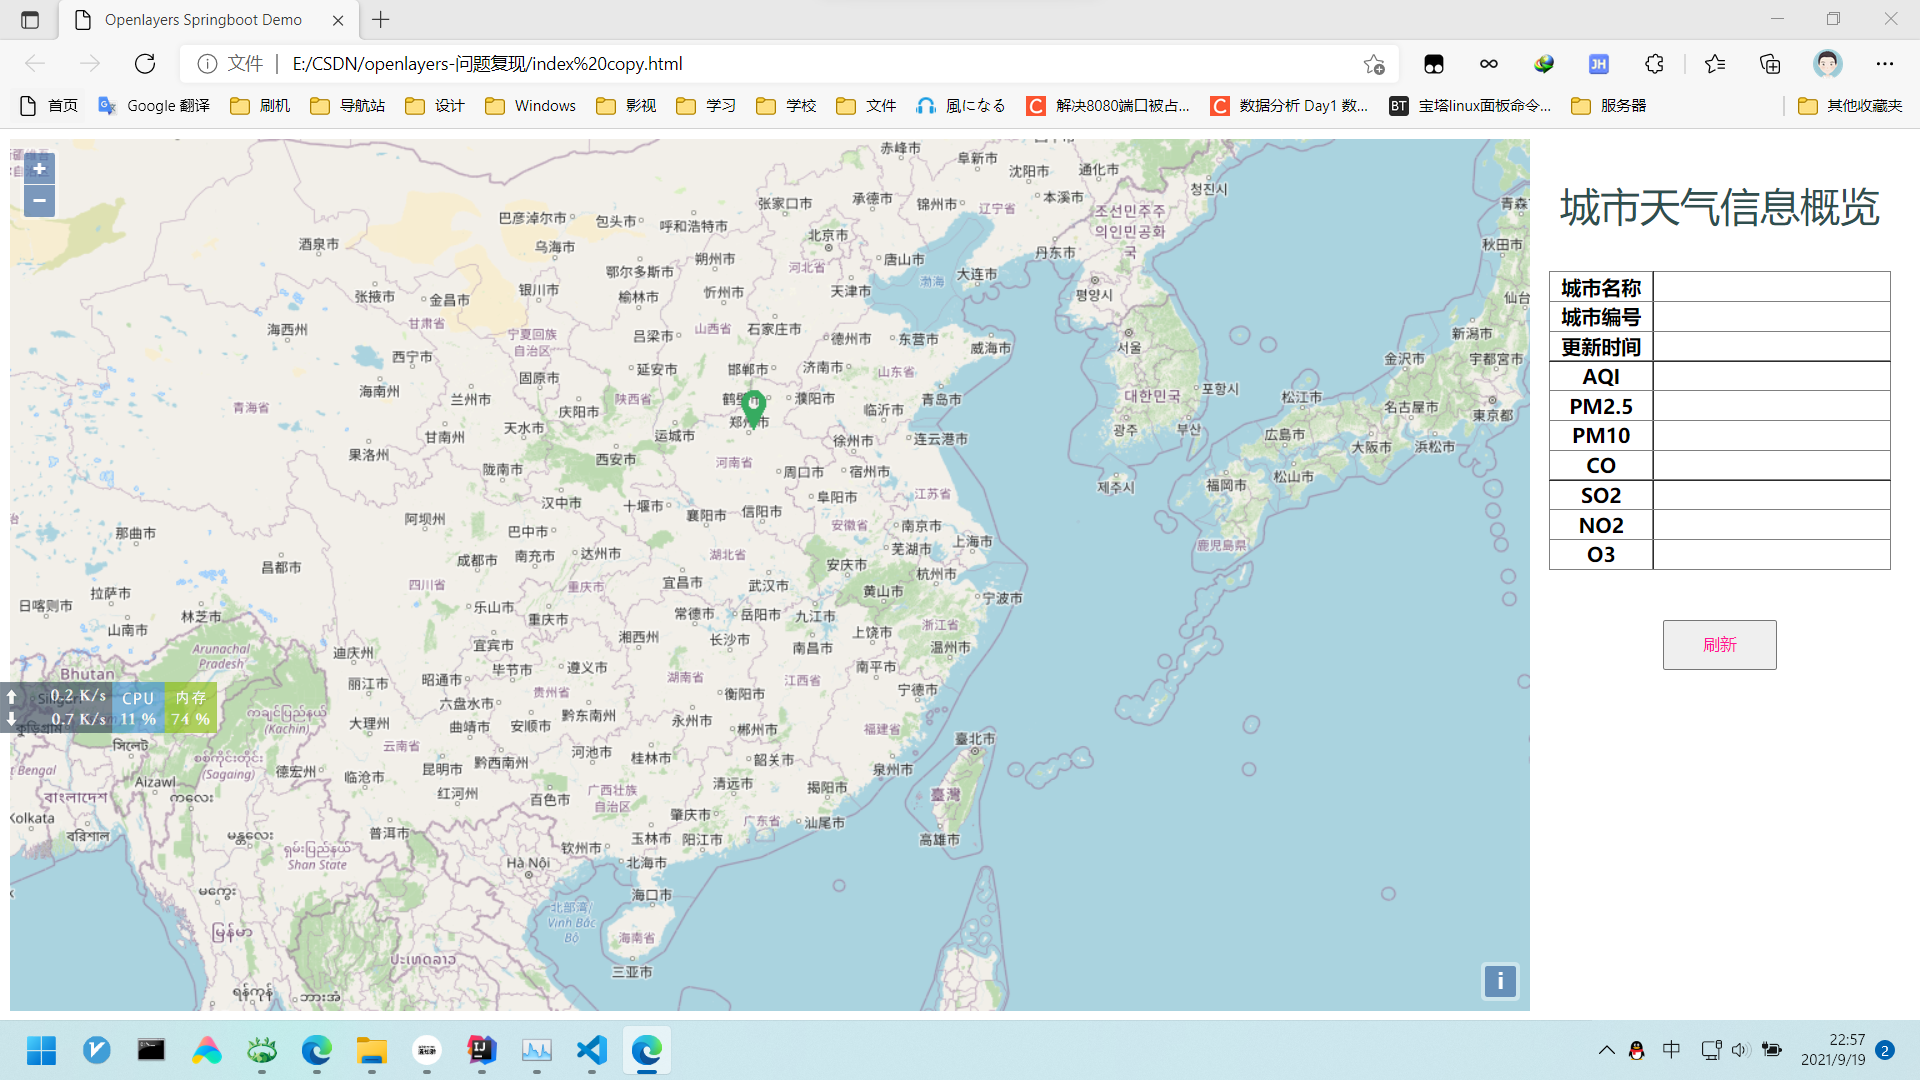Open a new browser tab

coord(380,19)
